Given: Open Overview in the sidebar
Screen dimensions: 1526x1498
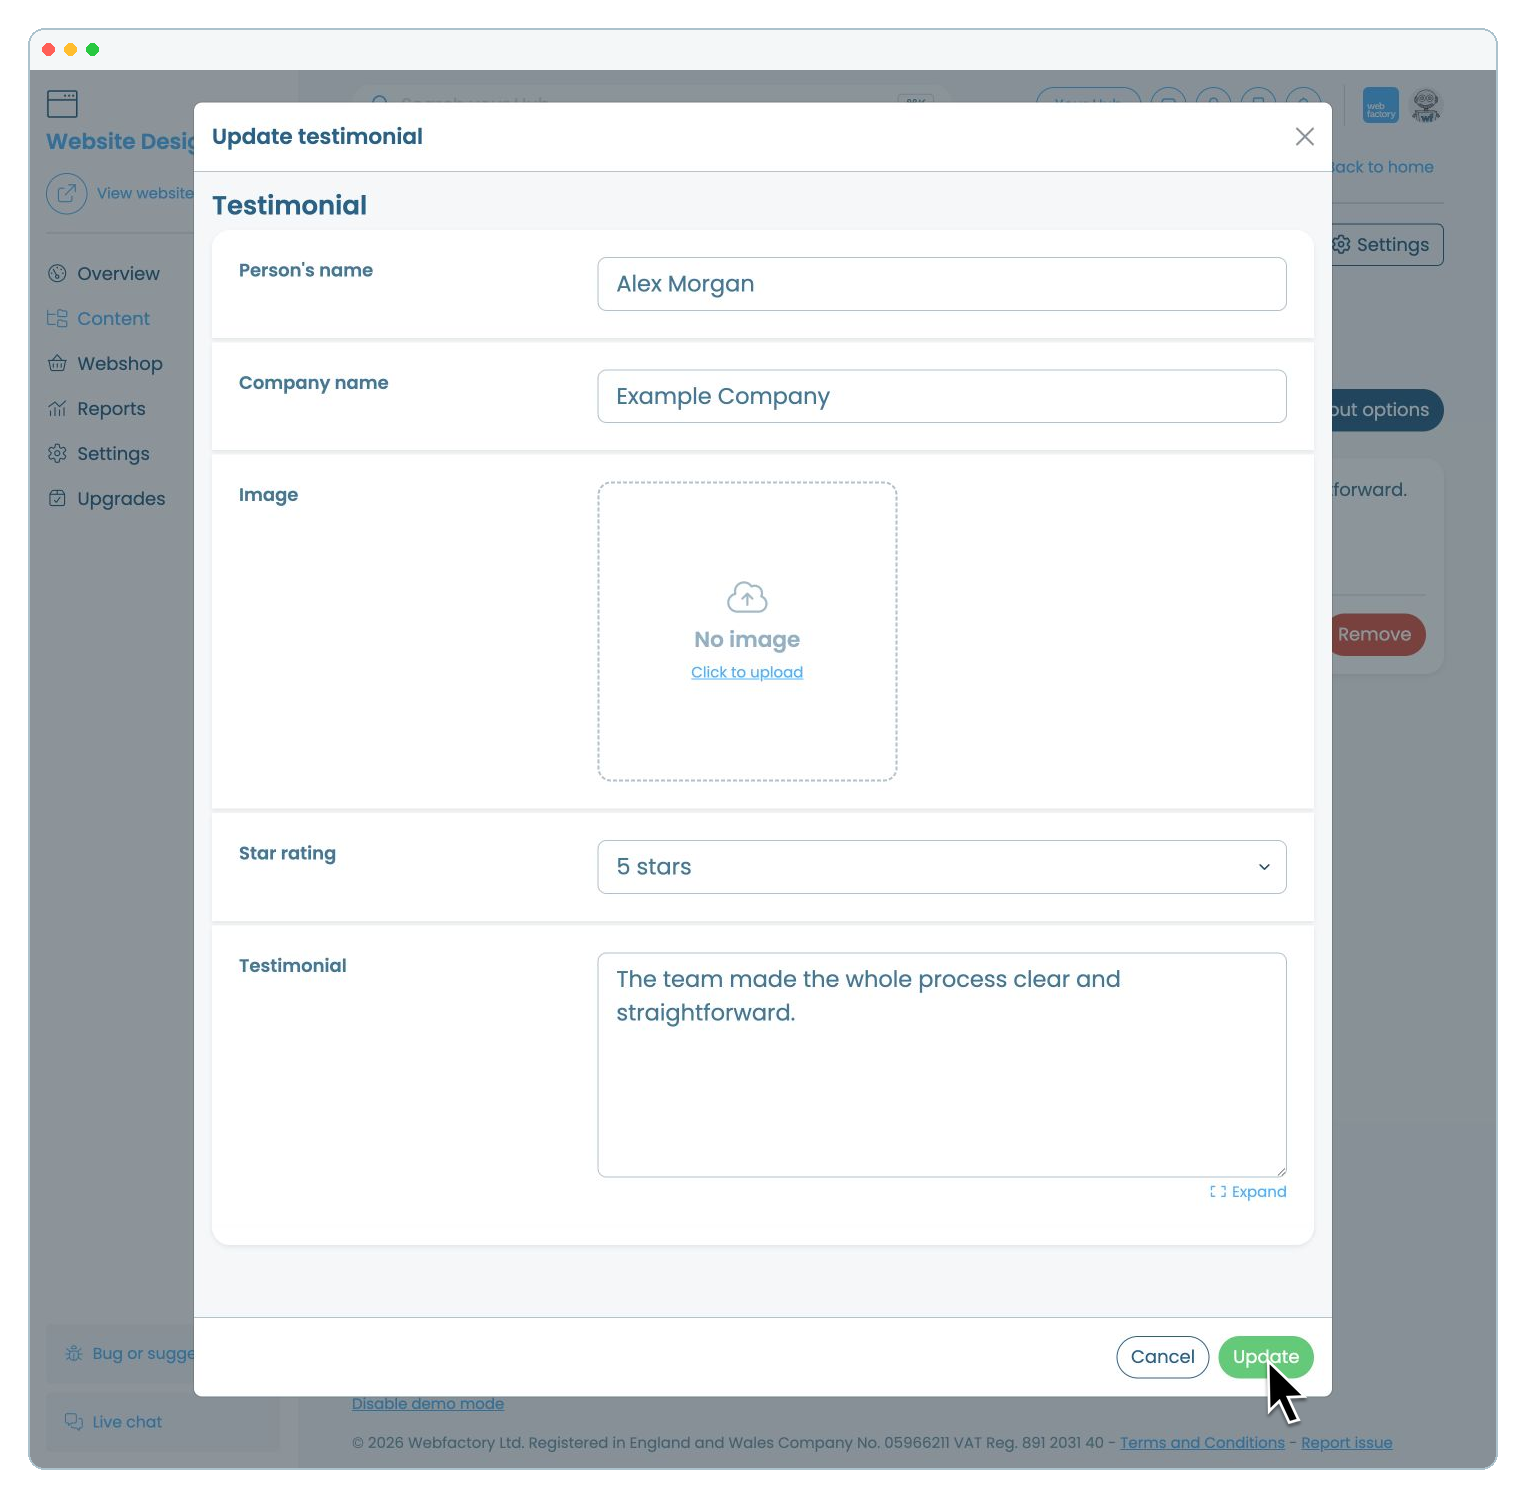Looking at the screenshot, I should 104,274.
